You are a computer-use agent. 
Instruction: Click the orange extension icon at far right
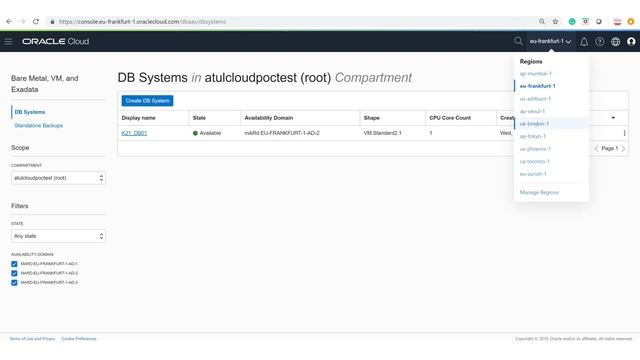click(x=631, y=22)
